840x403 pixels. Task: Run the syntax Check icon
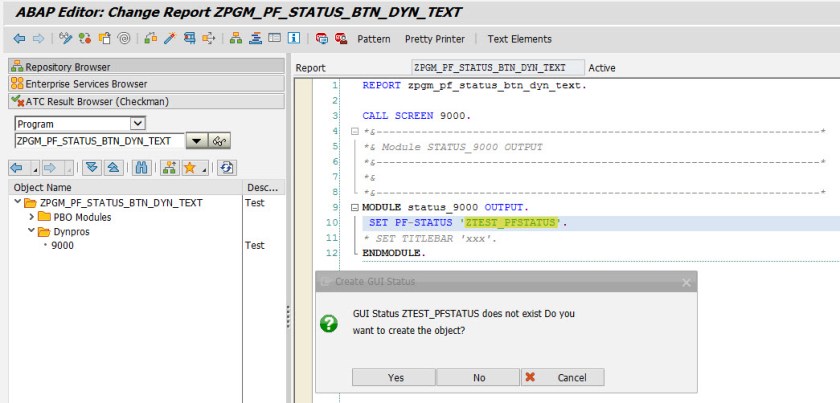pyautogui.click(x=151, y=39)
